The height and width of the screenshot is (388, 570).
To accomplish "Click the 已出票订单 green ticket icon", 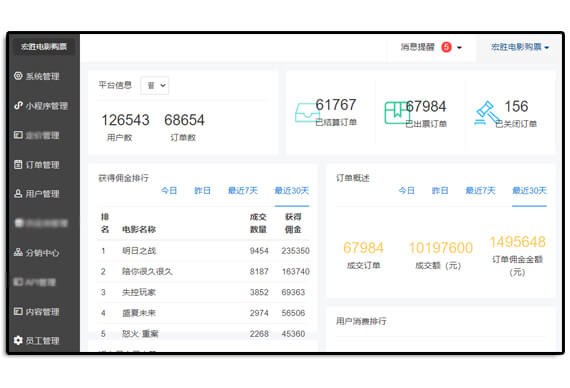I will click(397, 113).
